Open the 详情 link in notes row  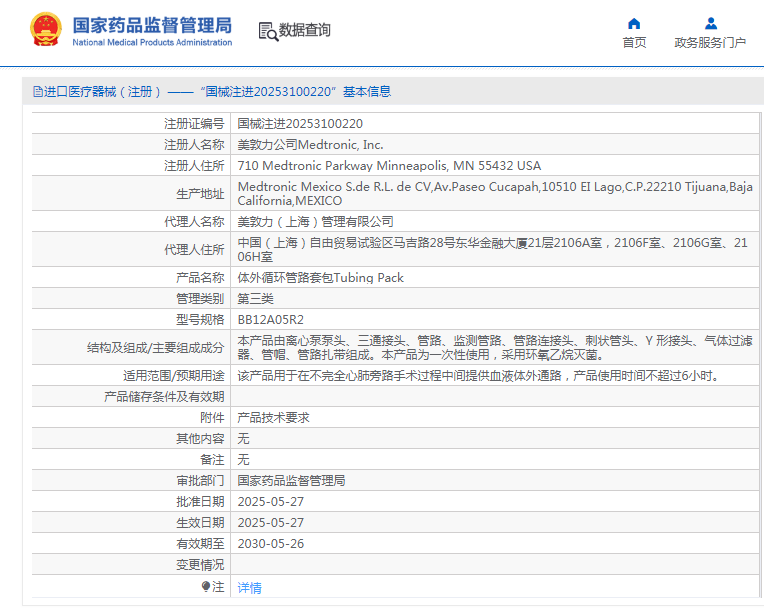click(249, 588)
